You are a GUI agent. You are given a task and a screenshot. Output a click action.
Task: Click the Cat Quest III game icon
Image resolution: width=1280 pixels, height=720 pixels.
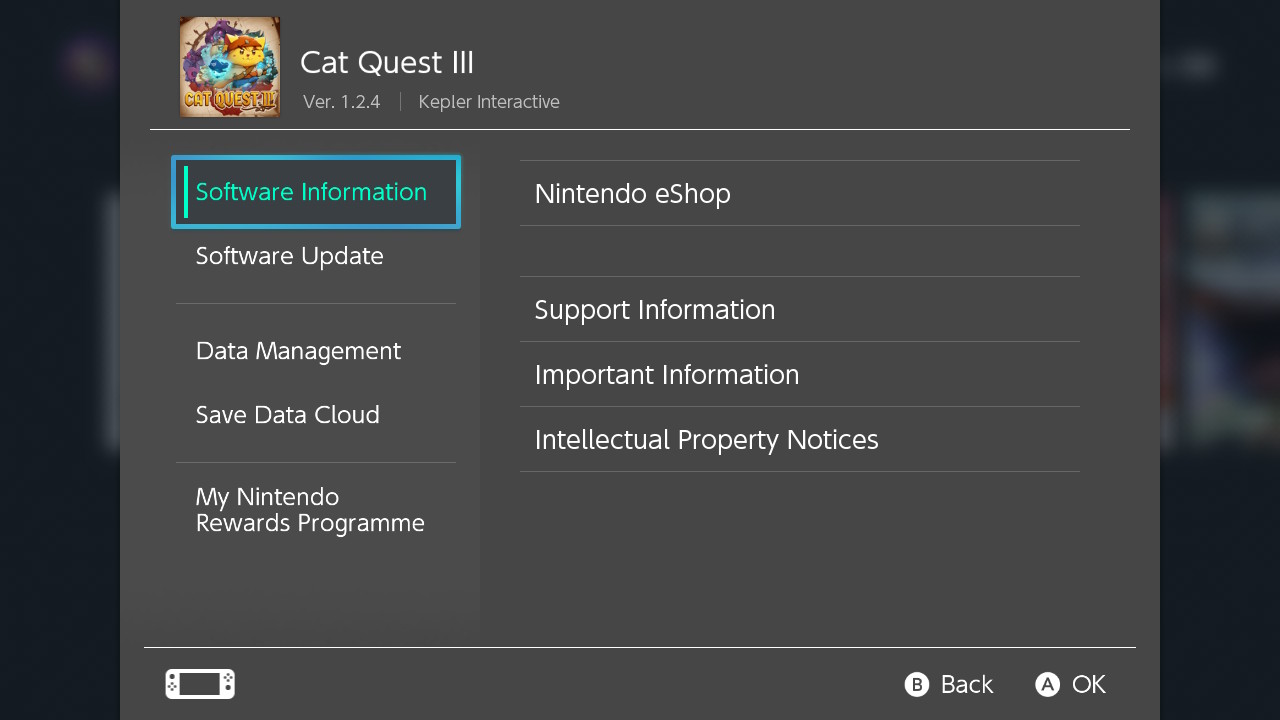tap(230, 67)
